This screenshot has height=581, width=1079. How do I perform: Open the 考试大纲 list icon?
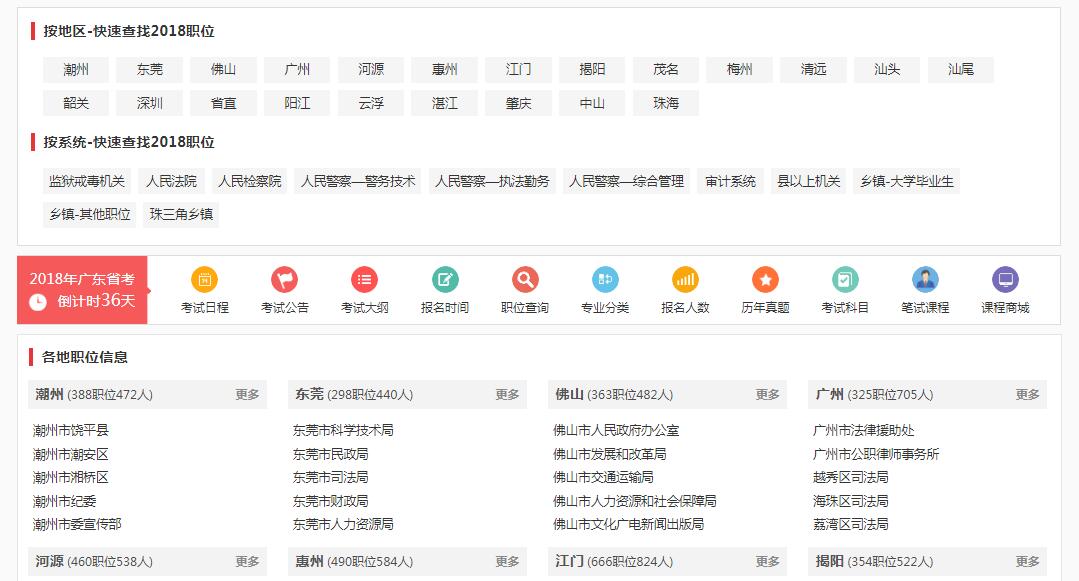365,279
